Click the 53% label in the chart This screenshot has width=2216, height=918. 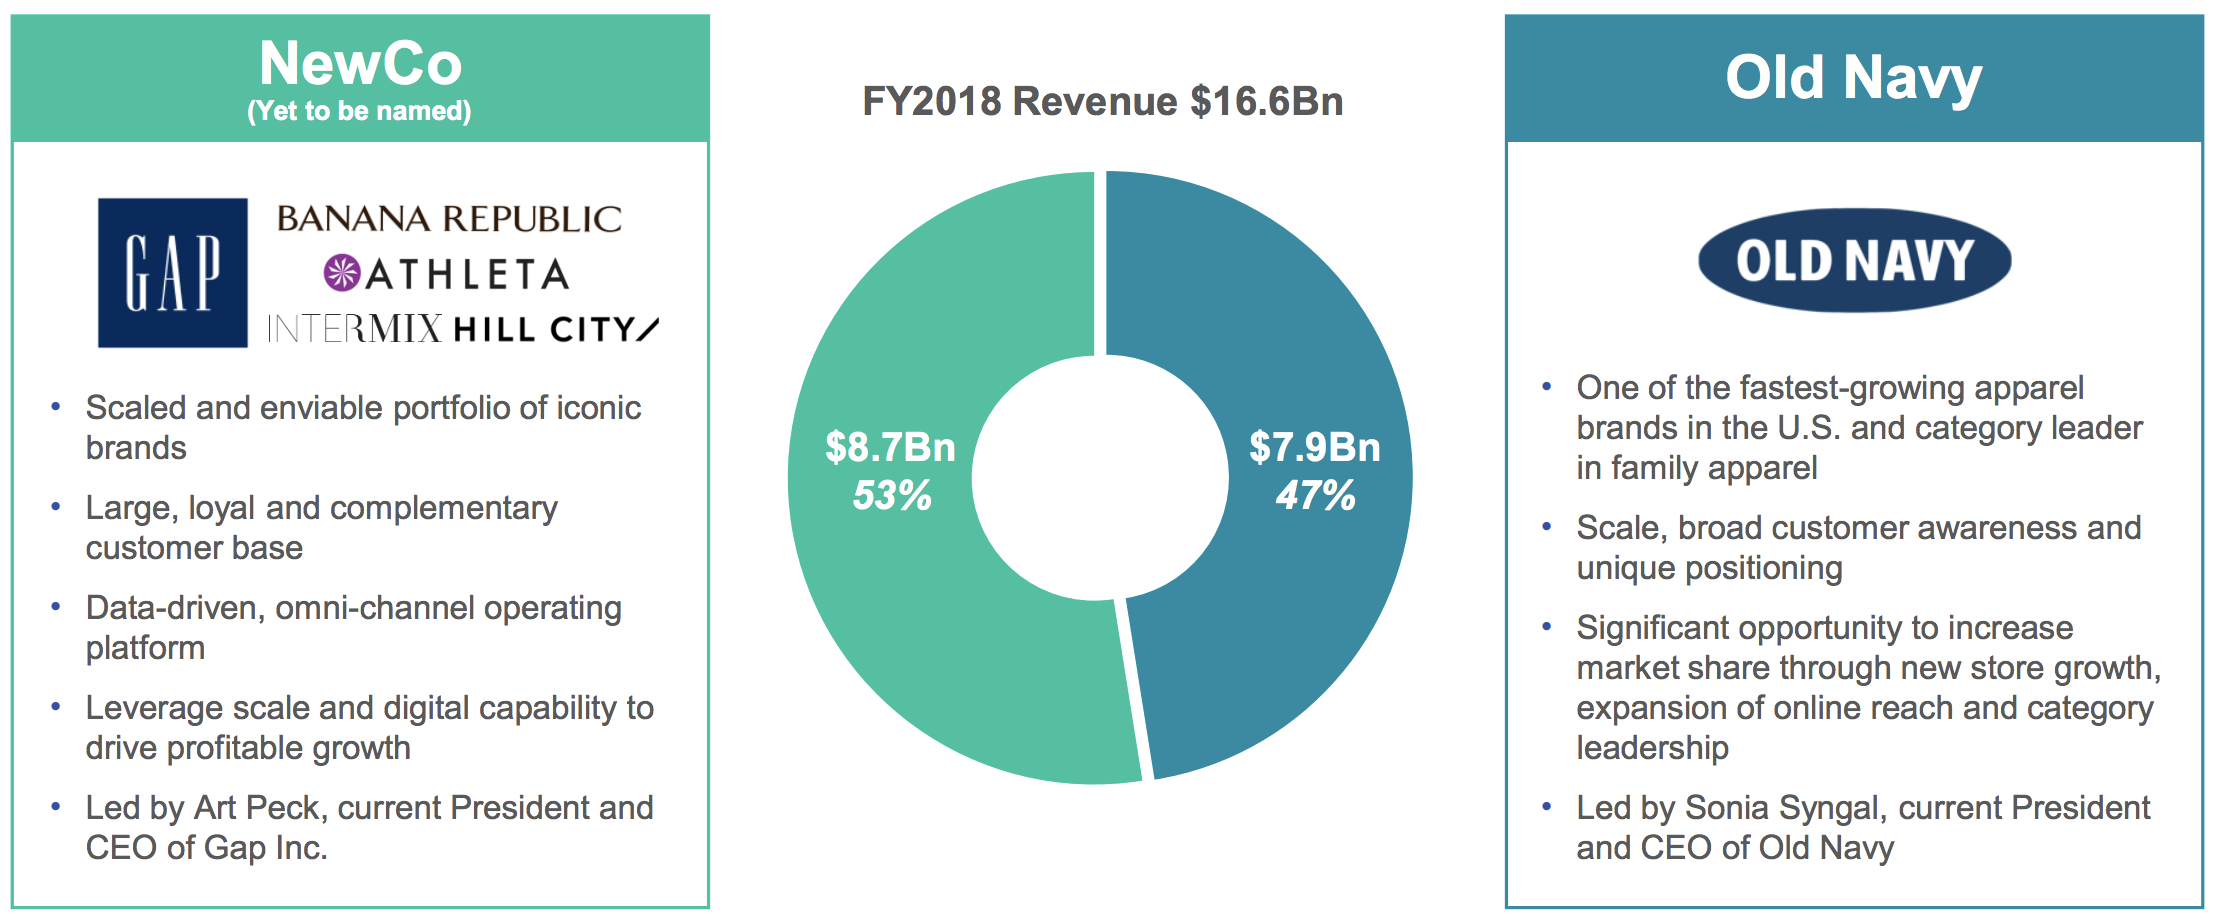[892, 495]
